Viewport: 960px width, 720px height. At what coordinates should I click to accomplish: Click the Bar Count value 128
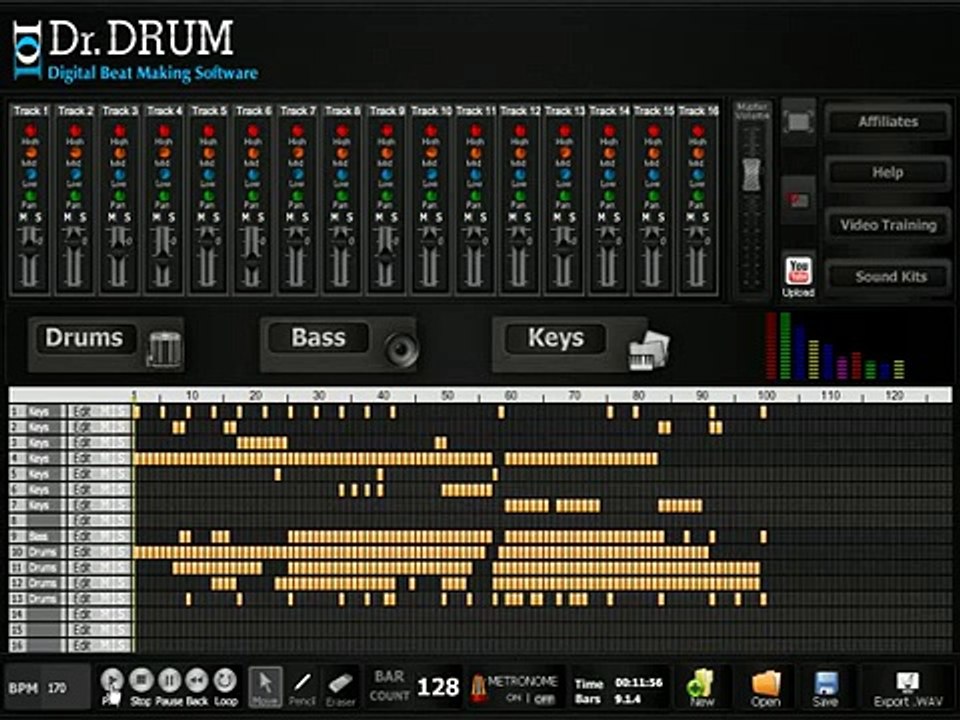pyautogui.click(x=438, y=687)
